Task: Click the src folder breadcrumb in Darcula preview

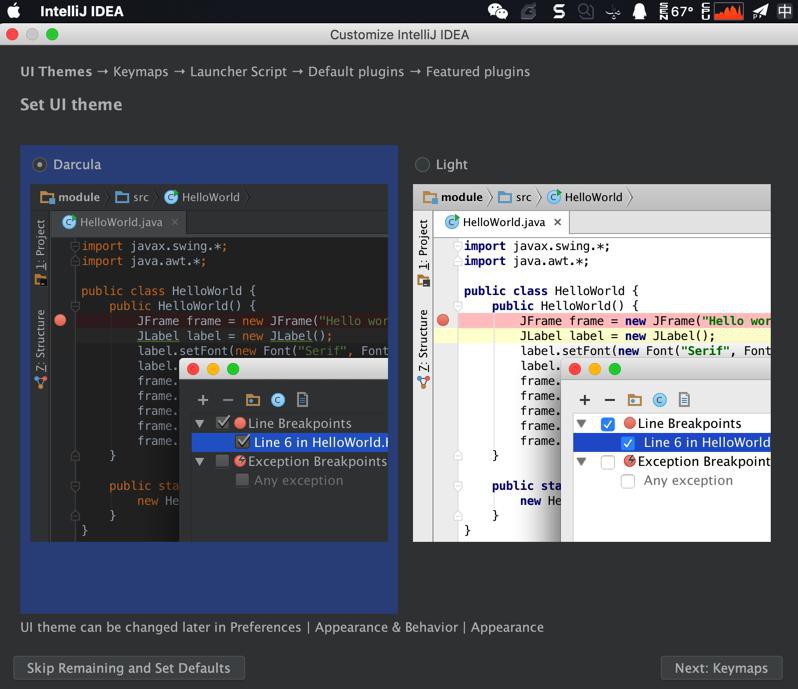Action: pyautogui.click(x=132, y=197)
